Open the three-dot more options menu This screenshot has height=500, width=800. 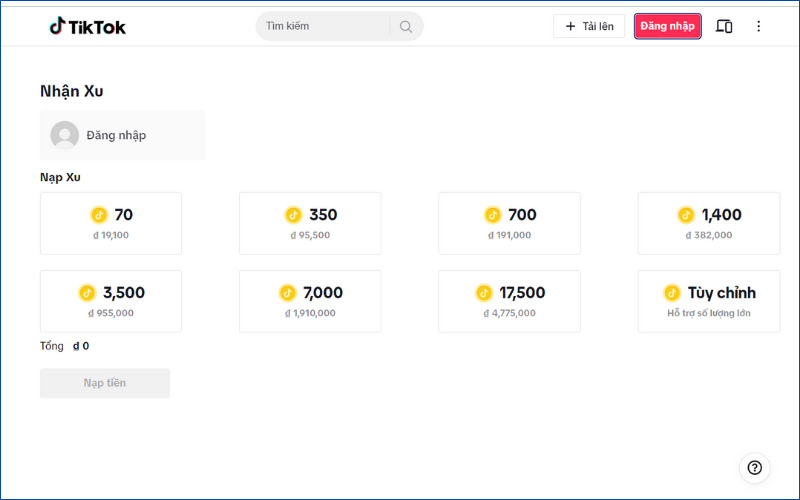[x=758, y=26]
